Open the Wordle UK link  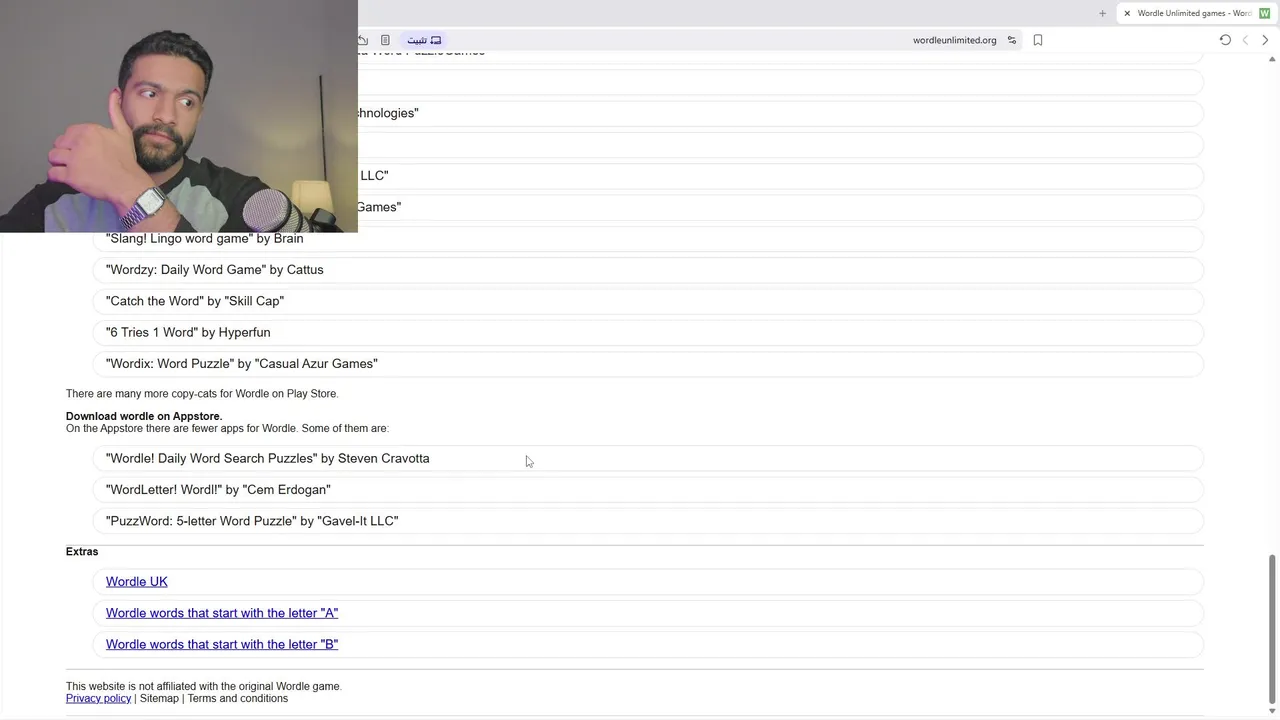(137, 581)
